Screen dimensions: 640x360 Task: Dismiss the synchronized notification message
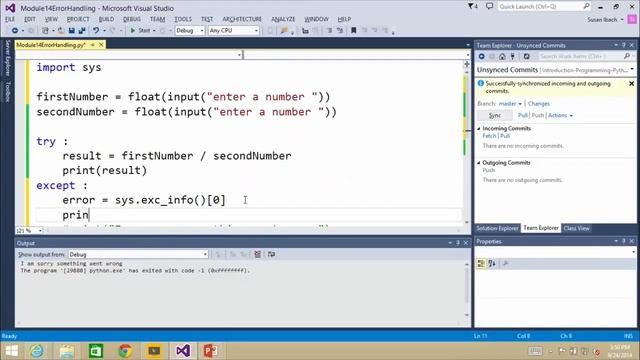(x=631, y=83)
